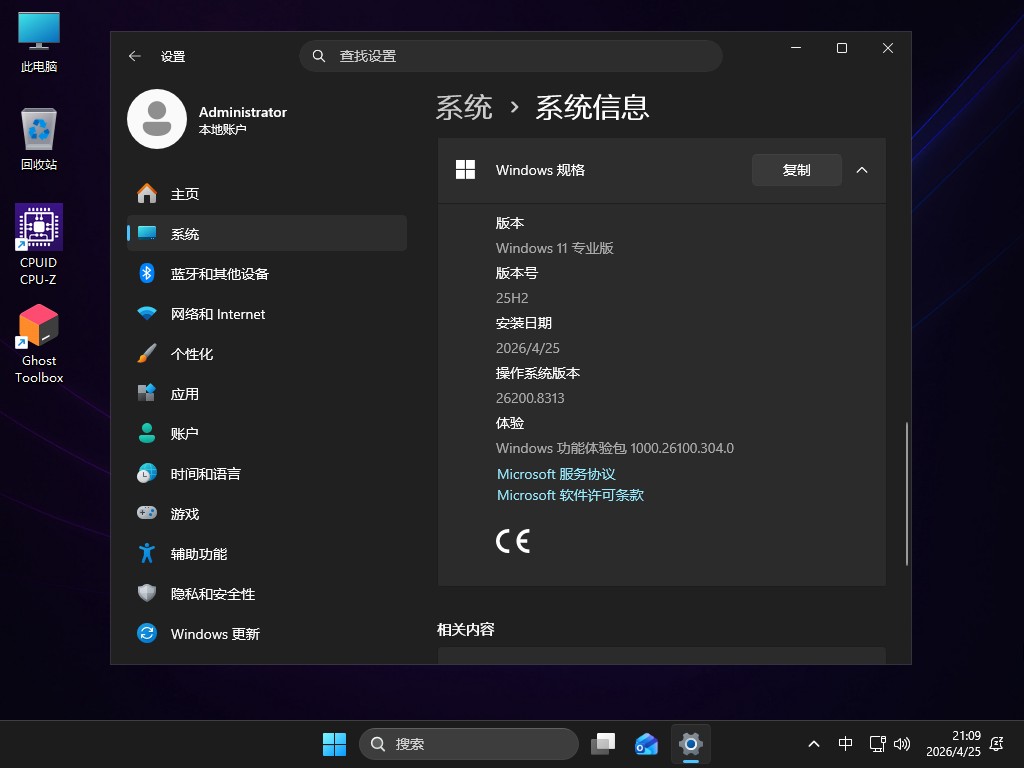Screen dimensions: 1024x768
Task: Open the 游戏 gaming settings
Action: [184, 514]
